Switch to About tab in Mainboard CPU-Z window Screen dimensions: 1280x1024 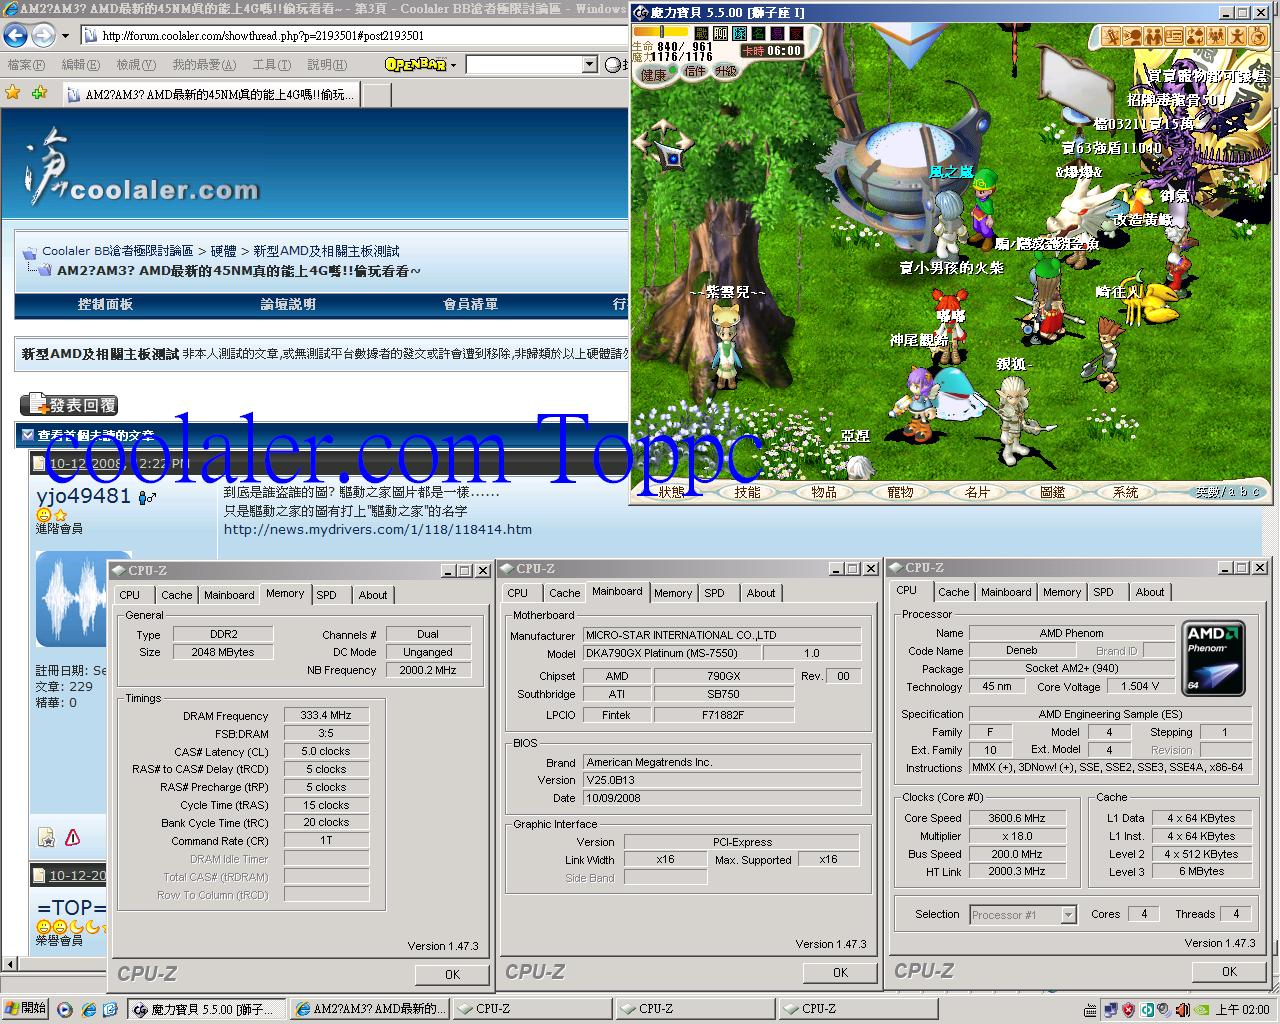click(x=760, y=593)
